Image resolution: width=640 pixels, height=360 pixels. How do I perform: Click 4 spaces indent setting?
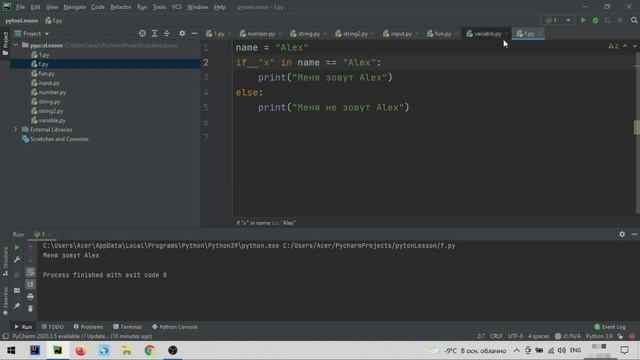[538, 336]
